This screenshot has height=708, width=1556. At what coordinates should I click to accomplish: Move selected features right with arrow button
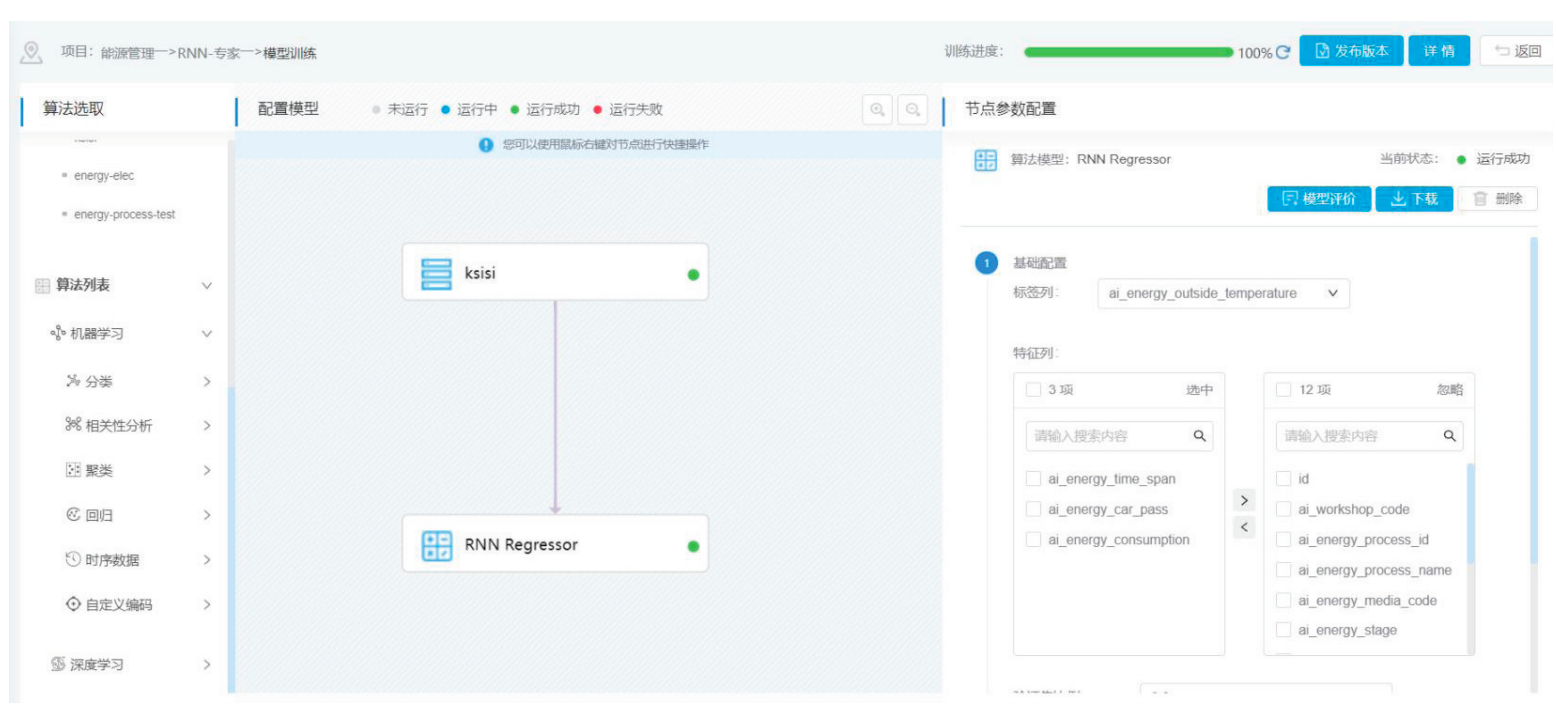(1244, 499)
